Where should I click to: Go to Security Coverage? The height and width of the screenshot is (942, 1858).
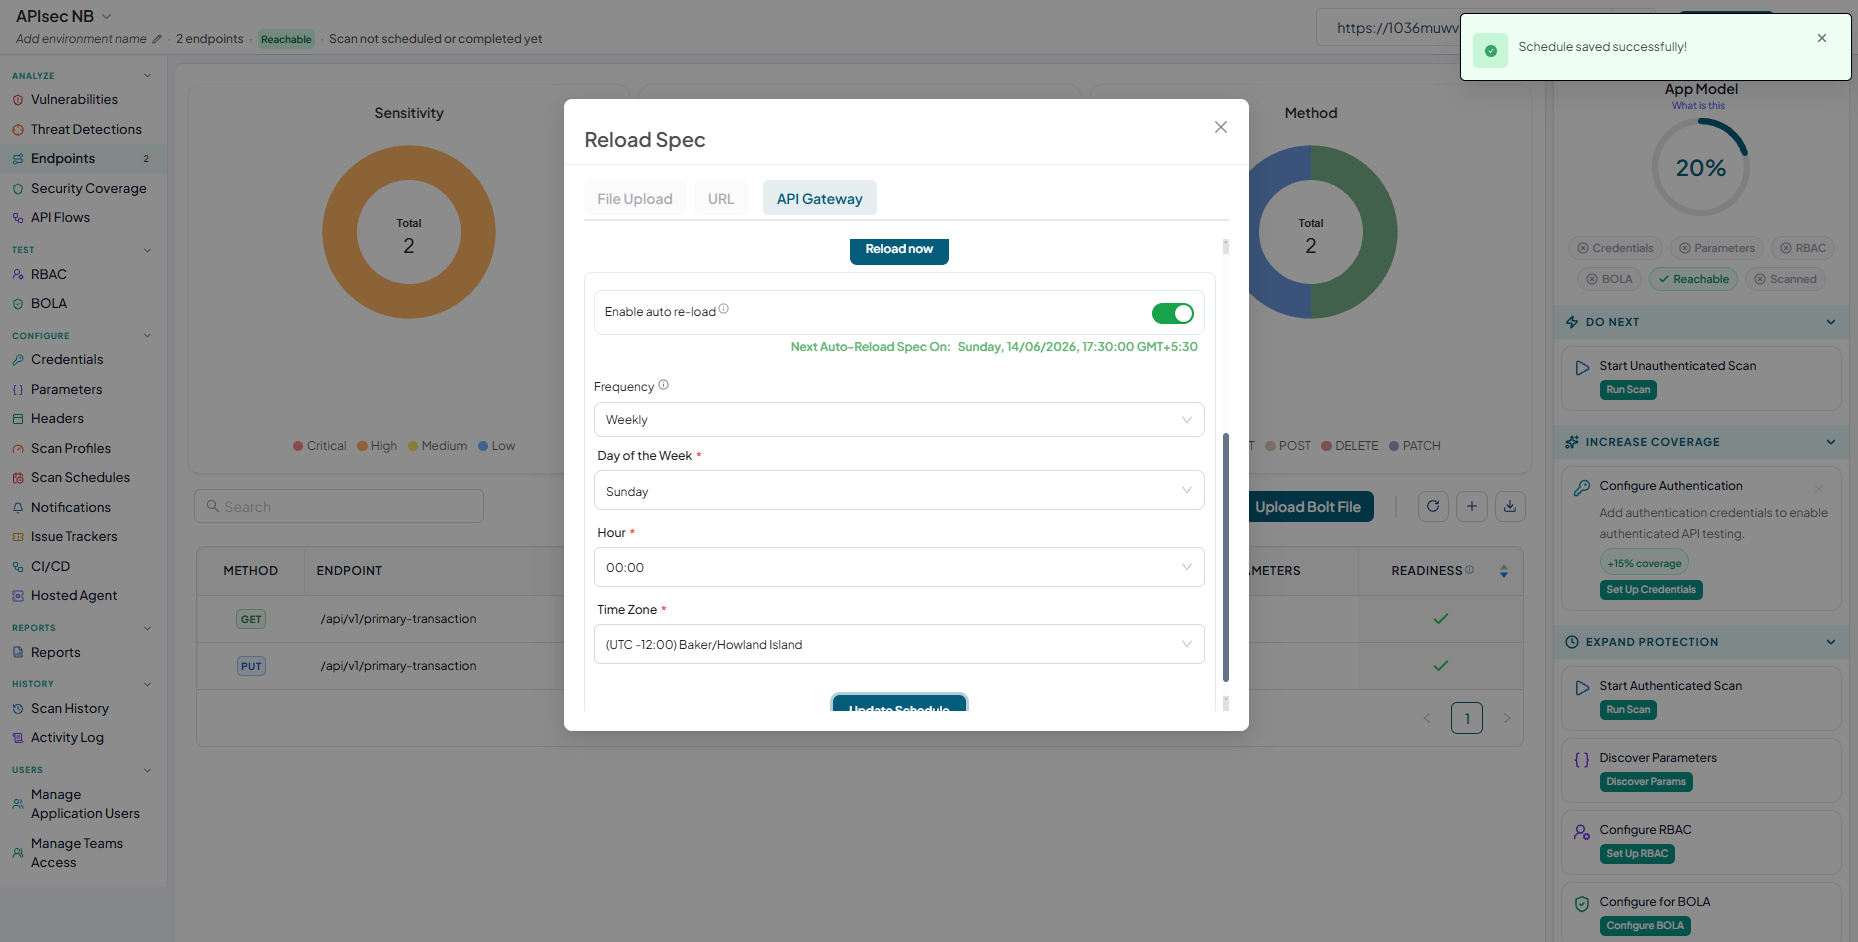click(x=88, y=189)
